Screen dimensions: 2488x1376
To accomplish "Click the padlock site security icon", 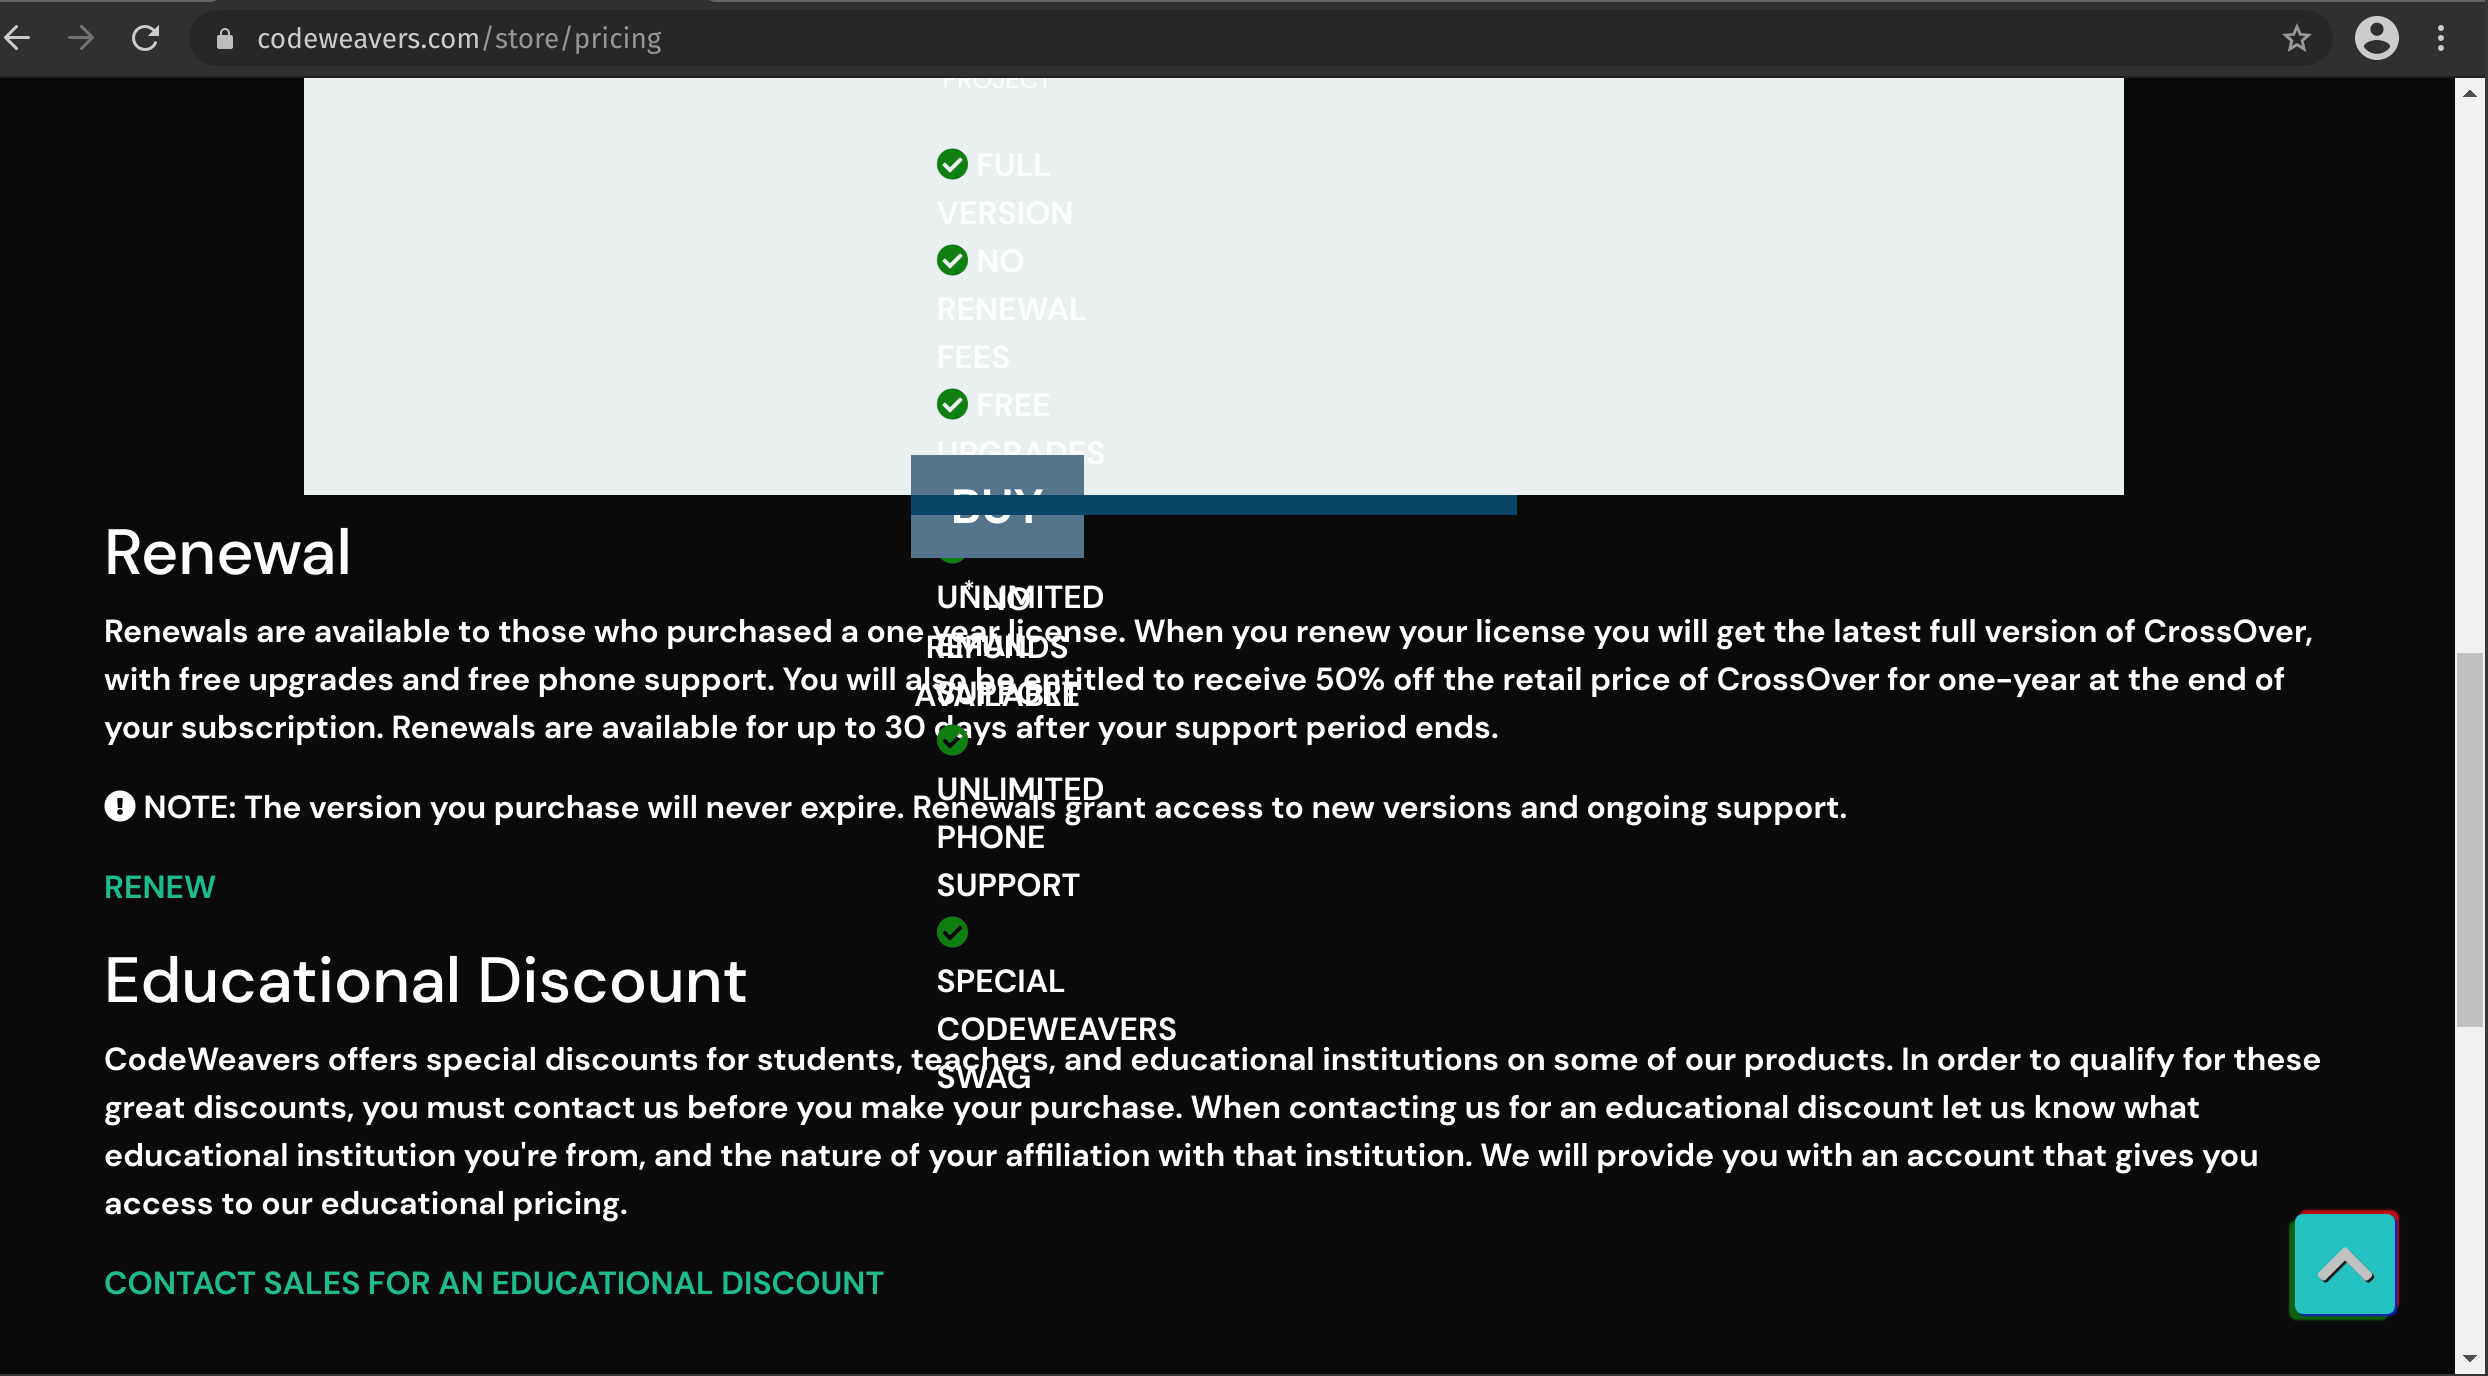I will tap(224, 38).
